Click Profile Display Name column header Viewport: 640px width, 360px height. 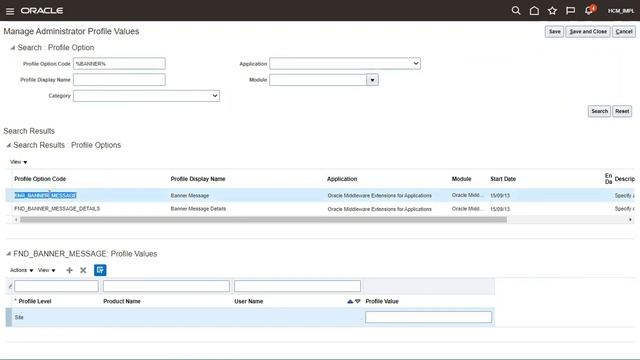click(x=198, y=179)
